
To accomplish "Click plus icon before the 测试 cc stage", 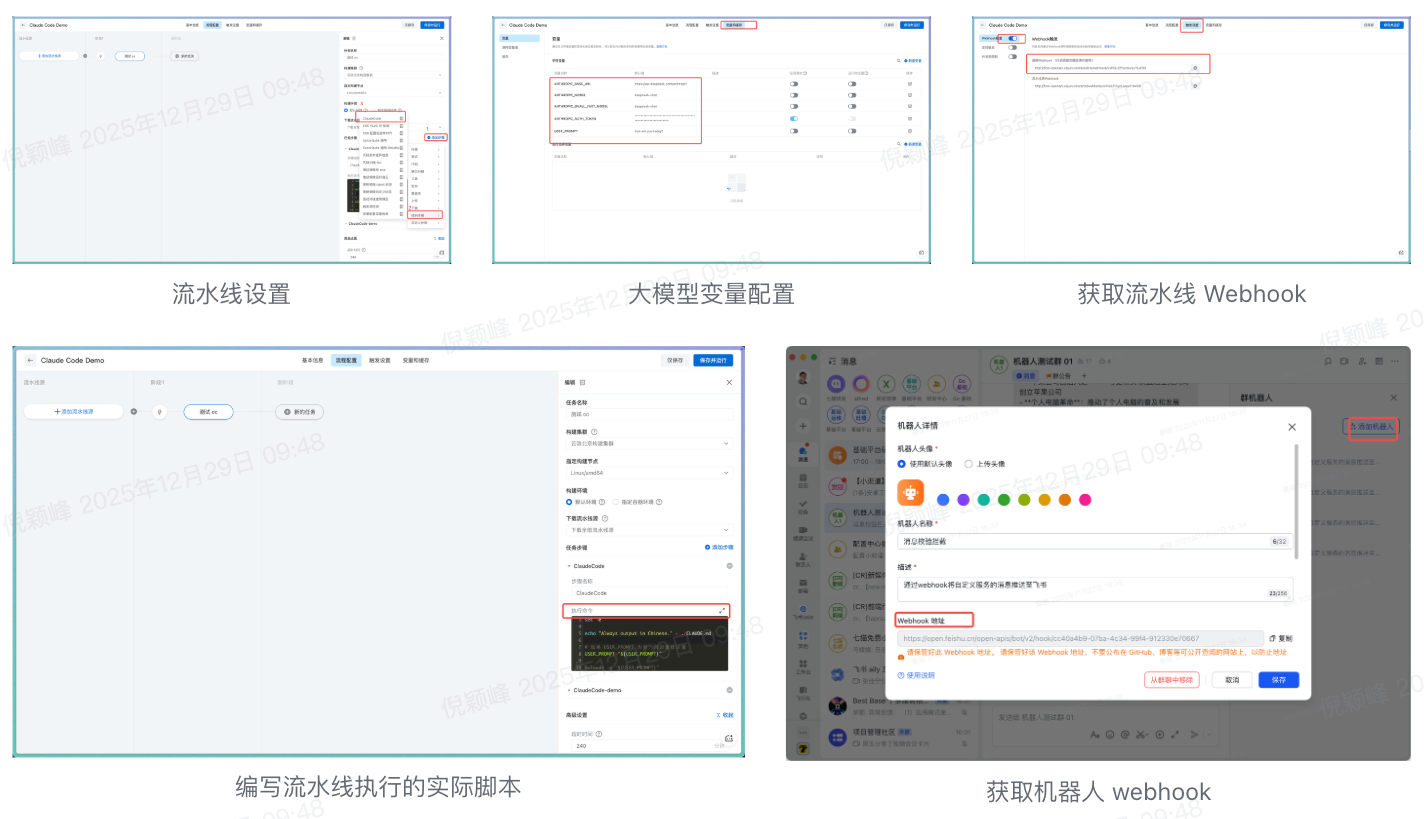I will tap(134, 411).
